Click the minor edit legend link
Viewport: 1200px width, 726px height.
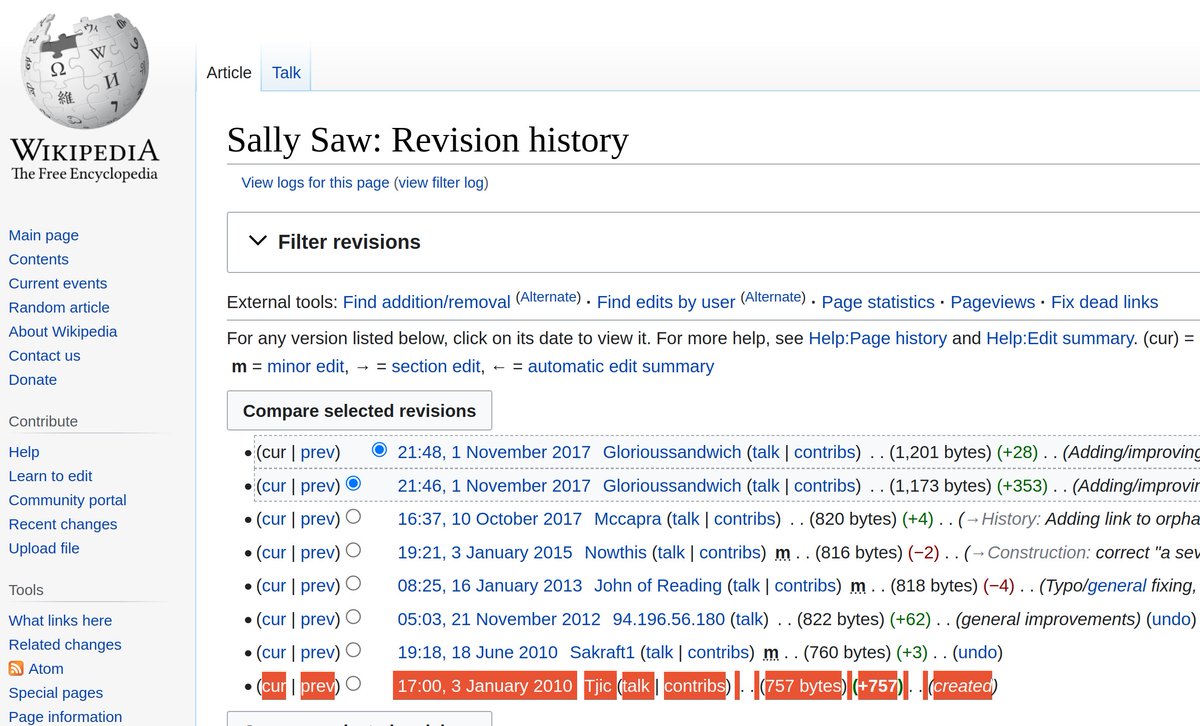306,366
